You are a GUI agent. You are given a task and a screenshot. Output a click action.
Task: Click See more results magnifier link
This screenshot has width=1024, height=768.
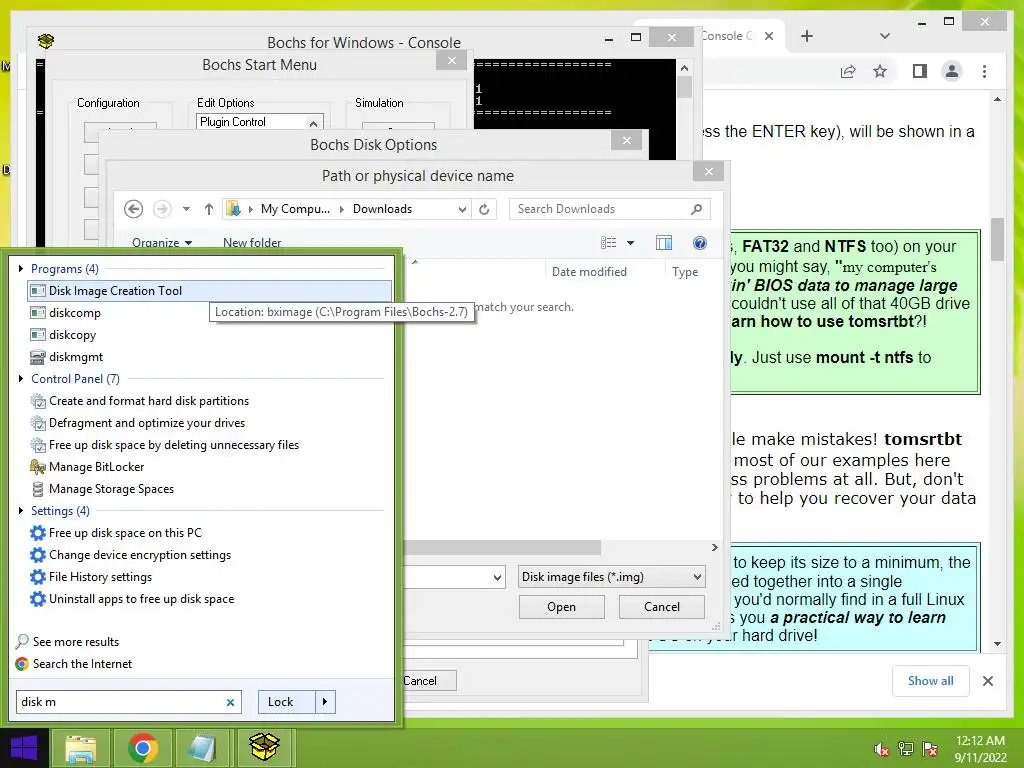pos(67,642)
